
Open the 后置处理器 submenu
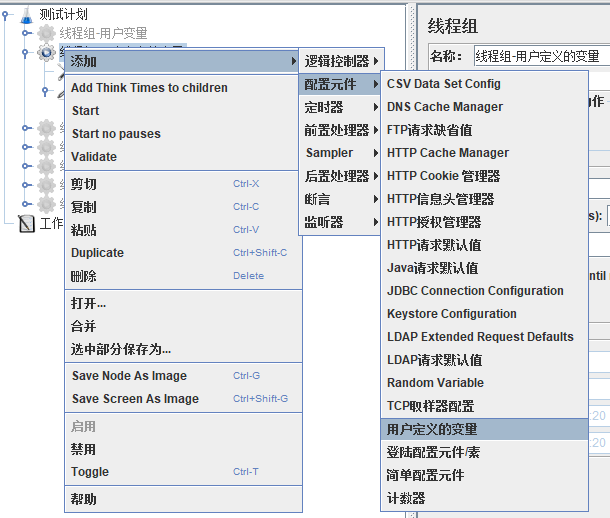pyautogui.click(x=341, y=176)
